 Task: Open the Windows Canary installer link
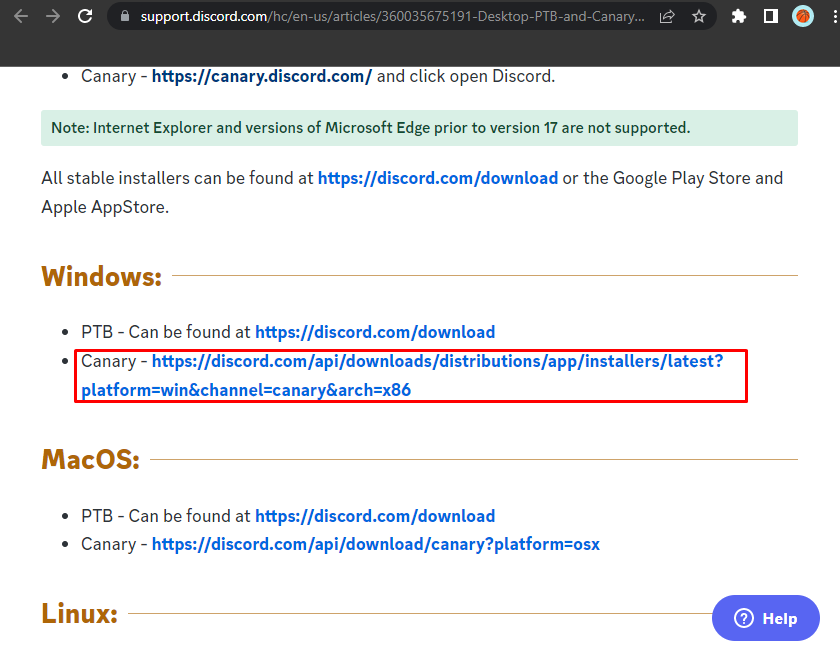[x=402, y=375]
